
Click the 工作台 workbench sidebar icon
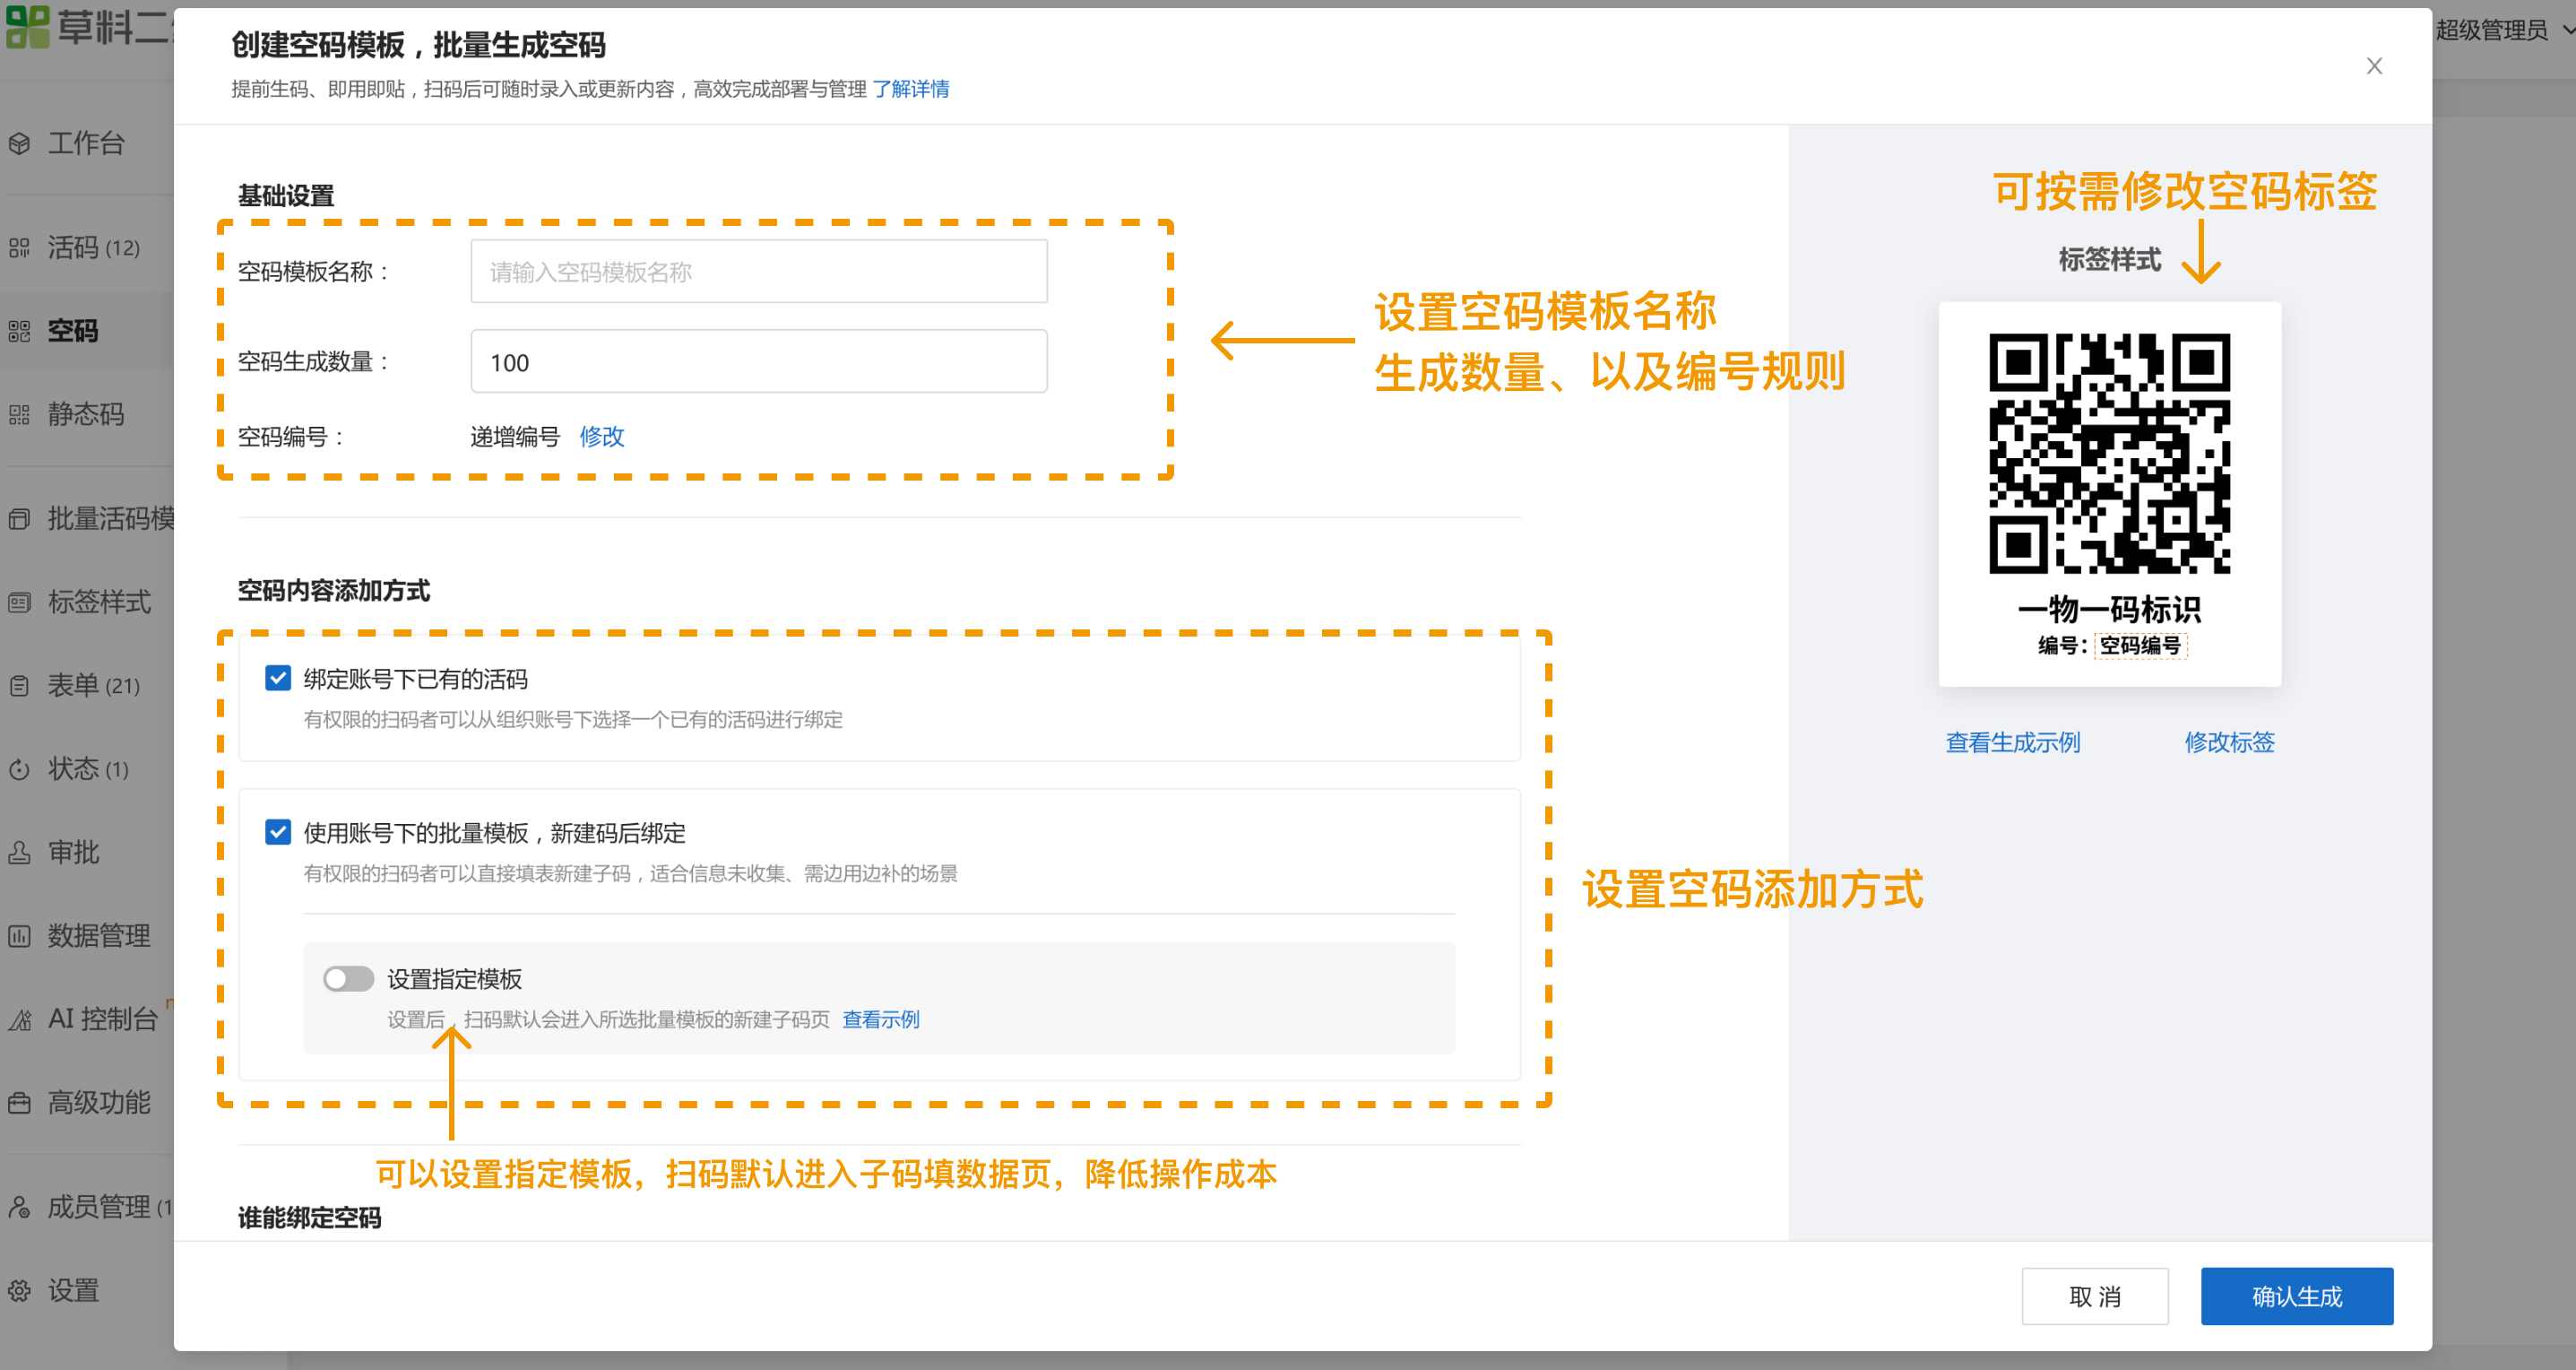click(20, 144)
